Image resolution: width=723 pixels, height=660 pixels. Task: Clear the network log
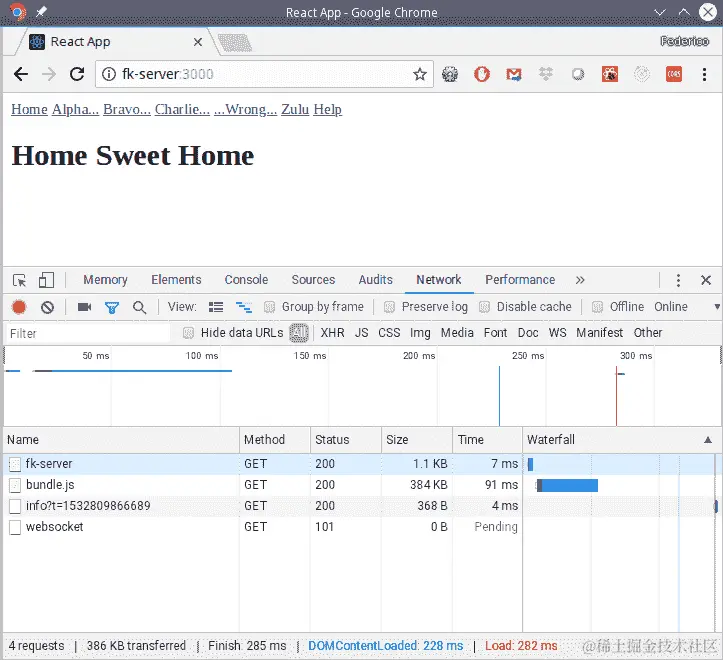point(47,307)
